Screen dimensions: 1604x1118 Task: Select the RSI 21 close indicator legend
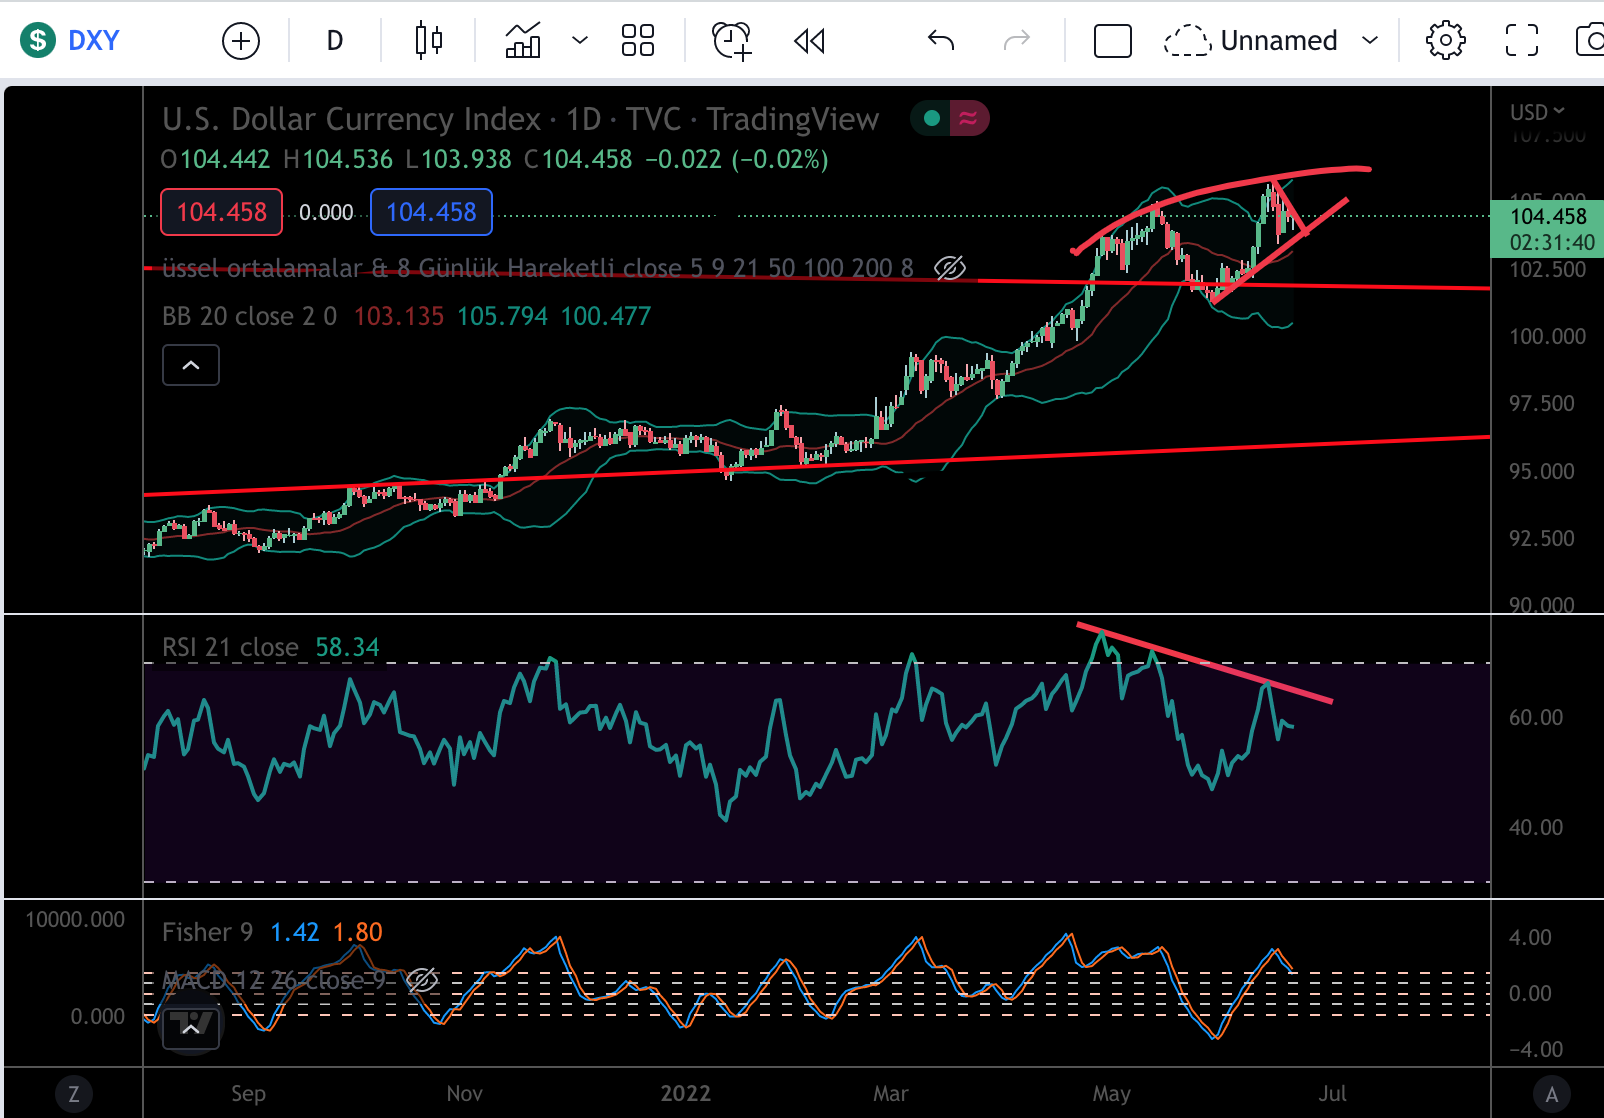230,647
